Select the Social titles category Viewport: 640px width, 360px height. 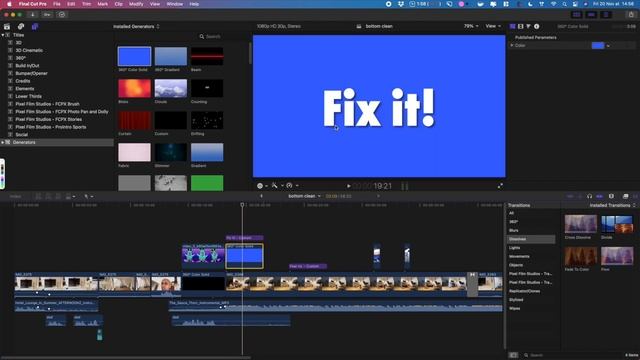(x=22, y=135)
